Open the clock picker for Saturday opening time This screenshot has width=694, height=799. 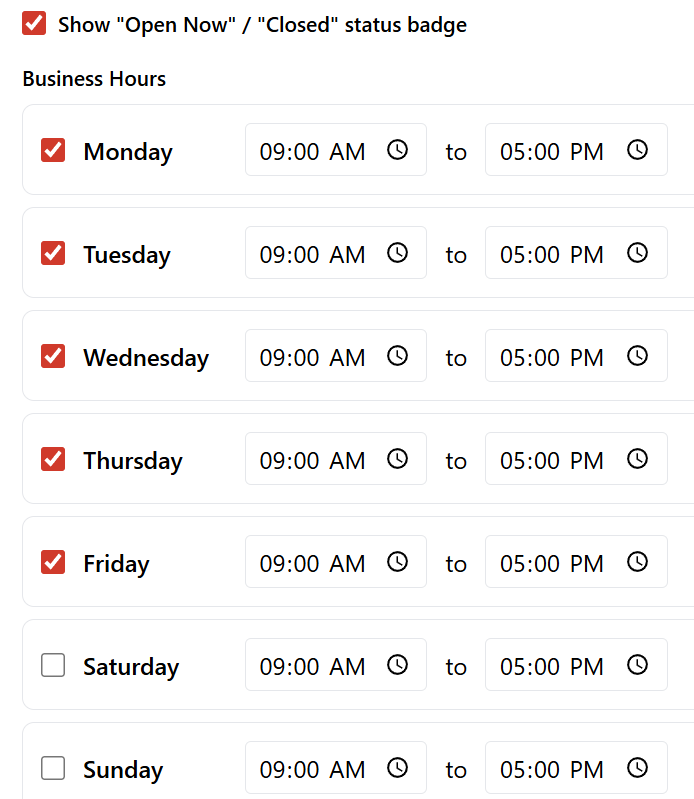click(398, 665)
